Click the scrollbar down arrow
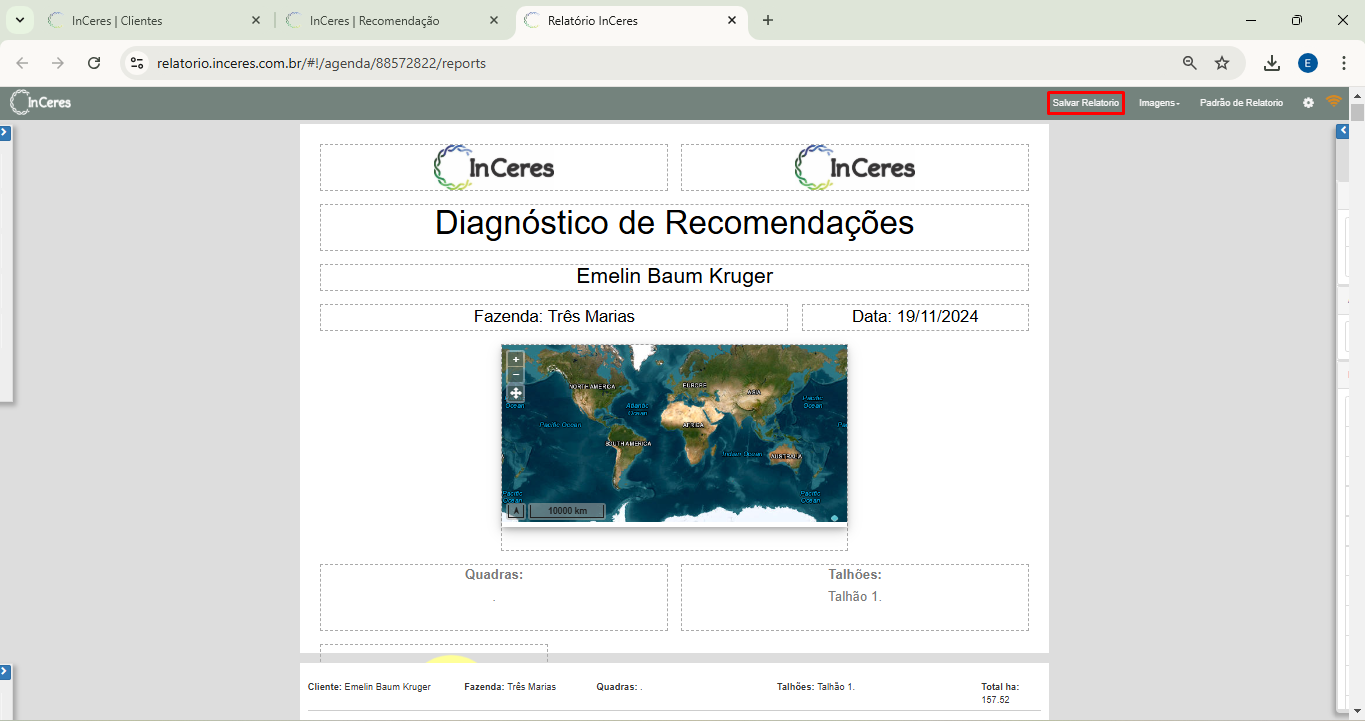The height and width of the screenshot is (721, 1365). (1357, 713)
